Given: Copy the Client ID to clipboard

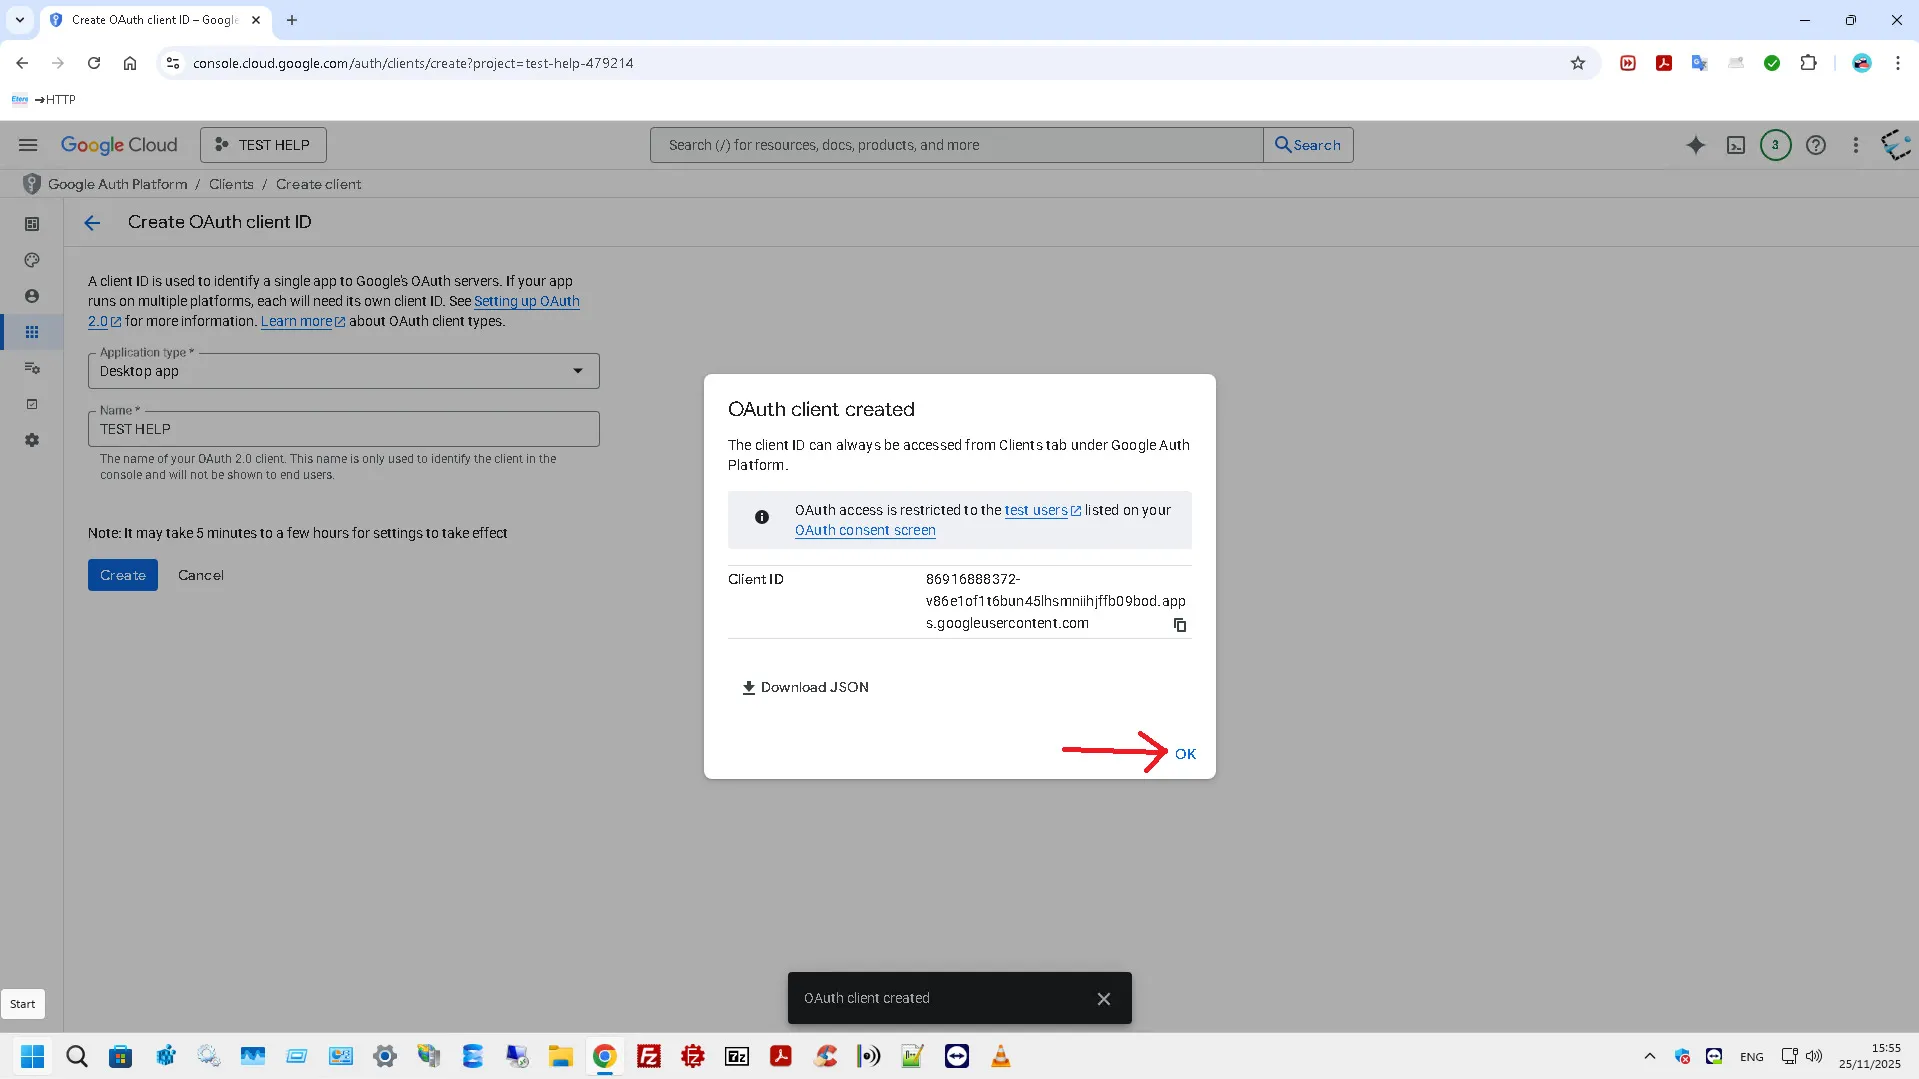Looking at the screenshot, I should click(1179, 625).
